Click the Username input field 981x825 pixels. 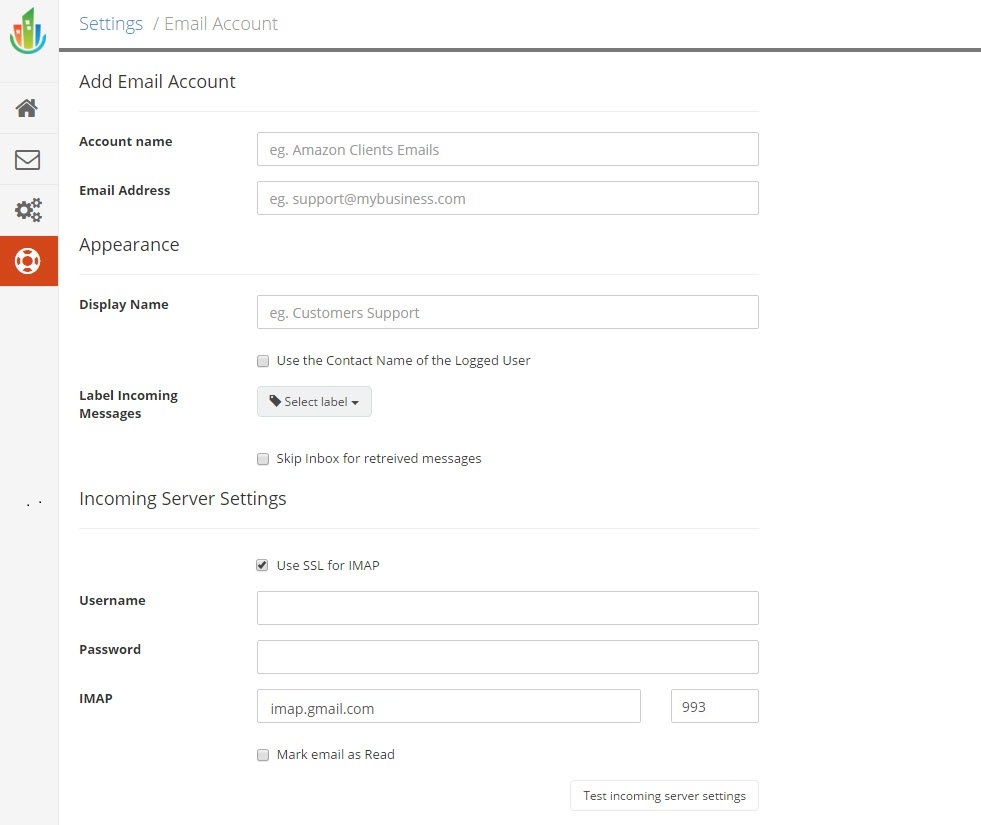[x=507, y=608]
